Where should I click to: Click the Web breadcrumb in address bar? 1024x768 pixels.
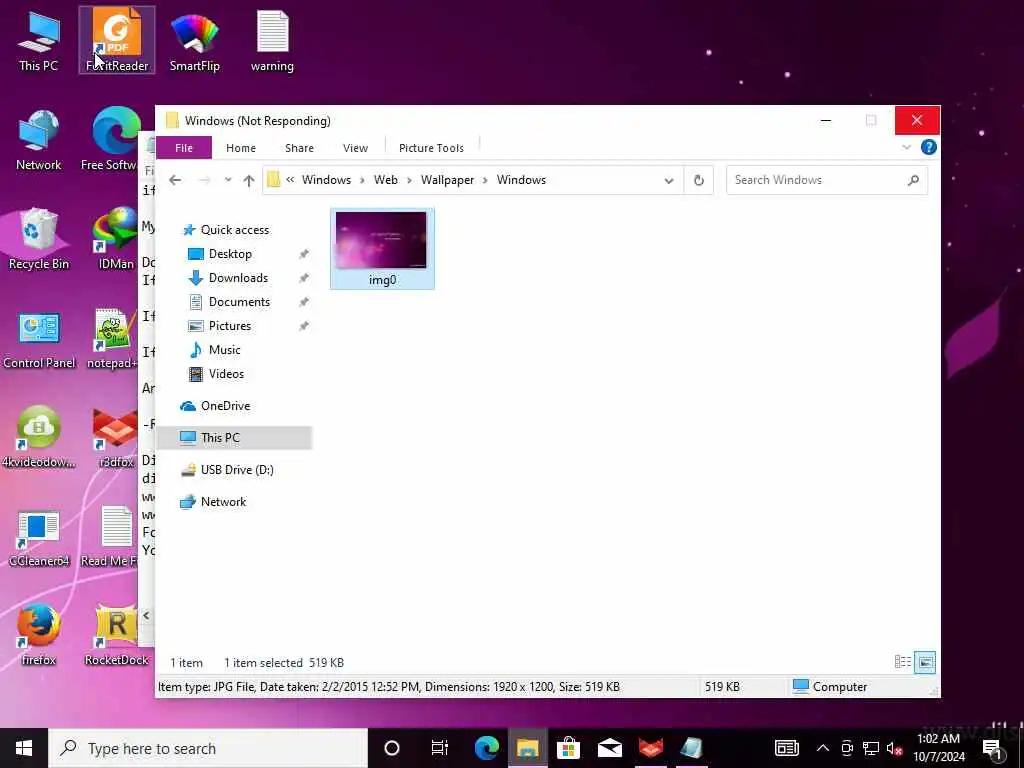tap(385, 180)
